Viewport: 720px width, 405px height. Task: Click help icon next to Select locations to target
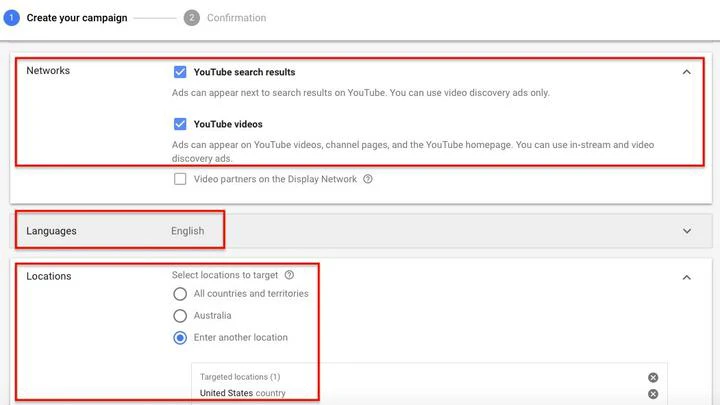[289, 275]
